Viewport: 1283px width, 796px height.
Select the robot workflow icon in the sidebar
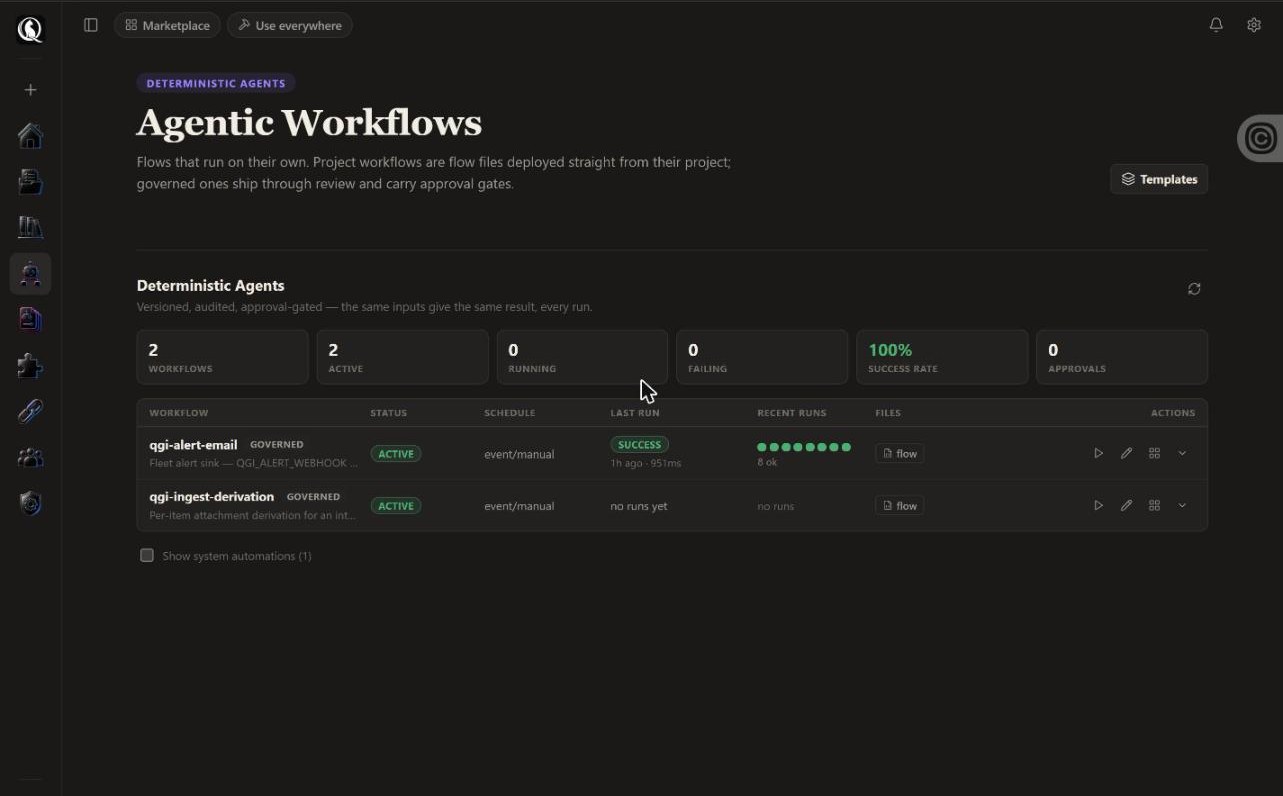coord(30,273)
